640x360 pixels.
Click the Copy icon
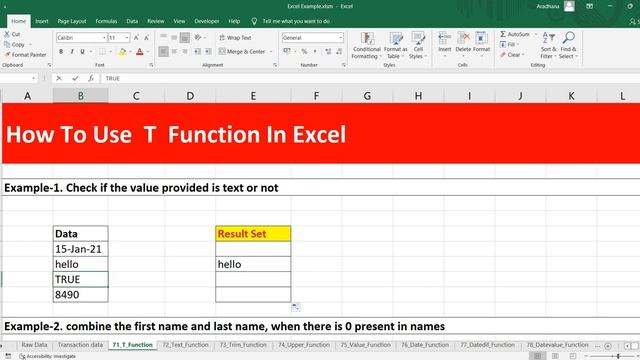click(7, 44)
